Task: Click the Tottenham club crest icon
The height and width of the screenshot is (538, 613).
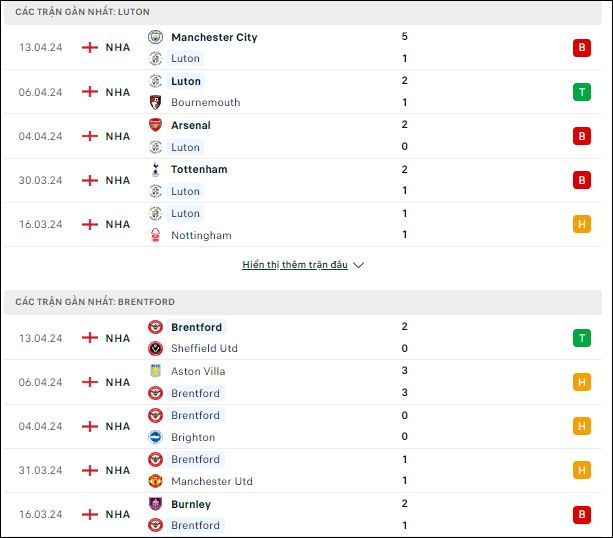Action: point(156,169)
